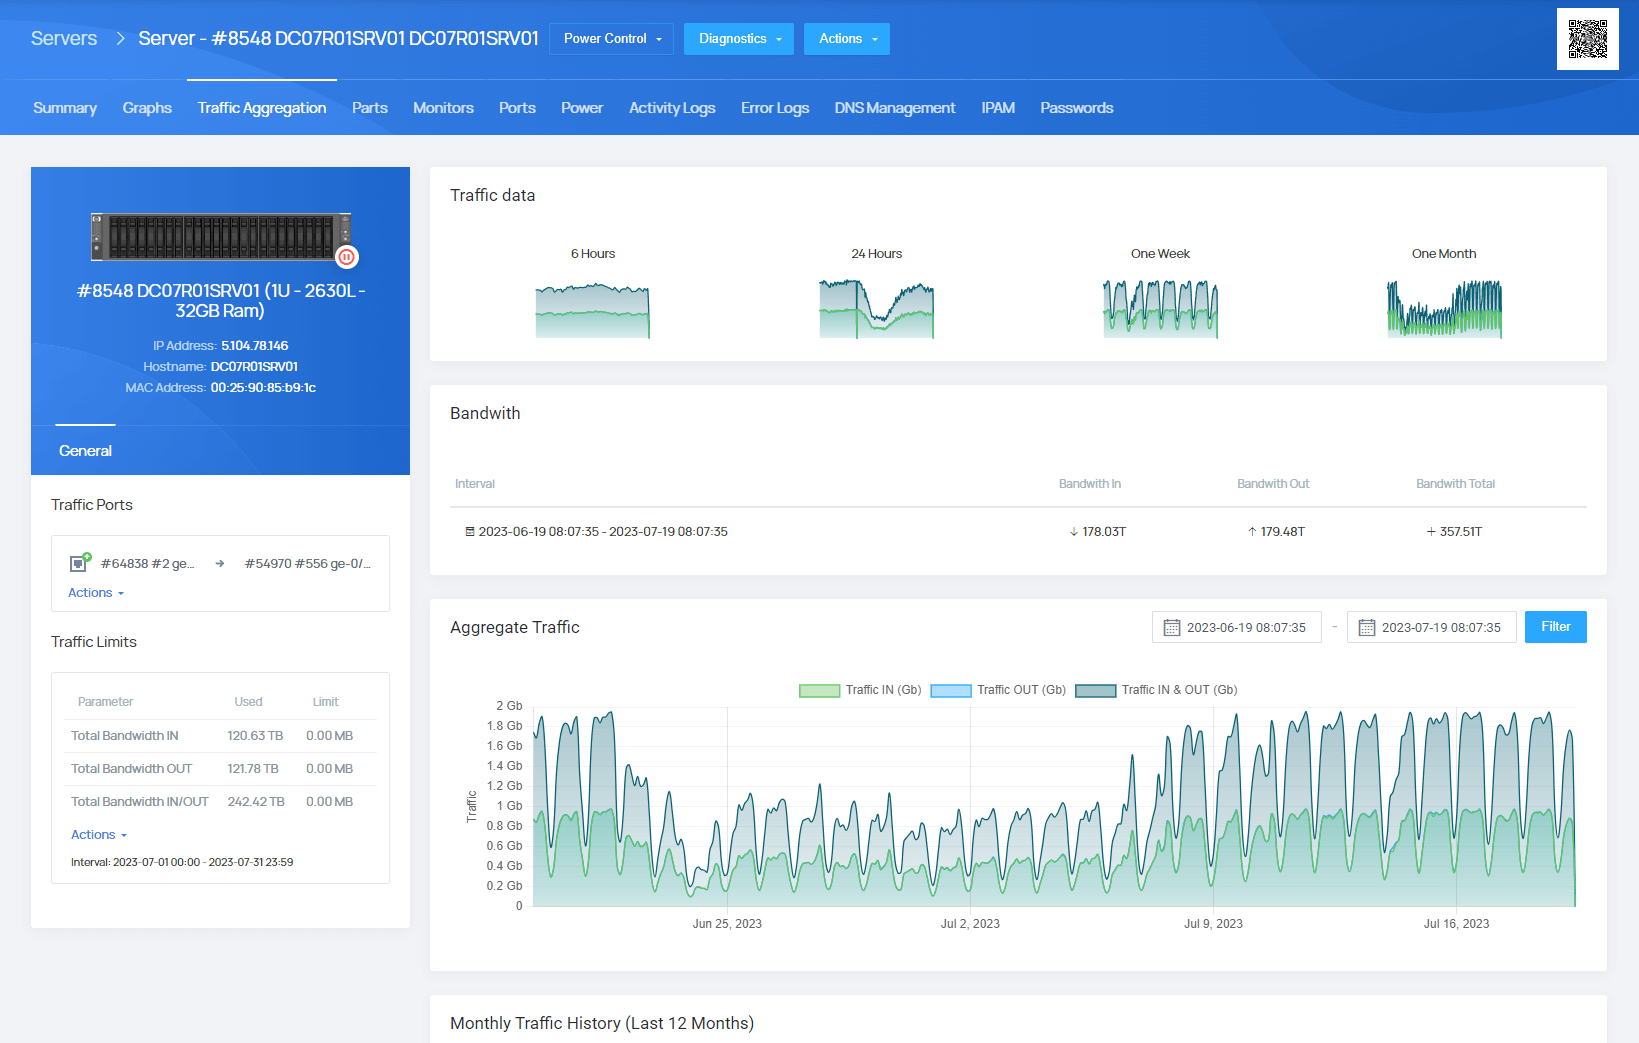The width and height of the screenshot is (1639, 1043).
Task: Click the down arrow icon beside 178.03T
Action: [1074, 532]
